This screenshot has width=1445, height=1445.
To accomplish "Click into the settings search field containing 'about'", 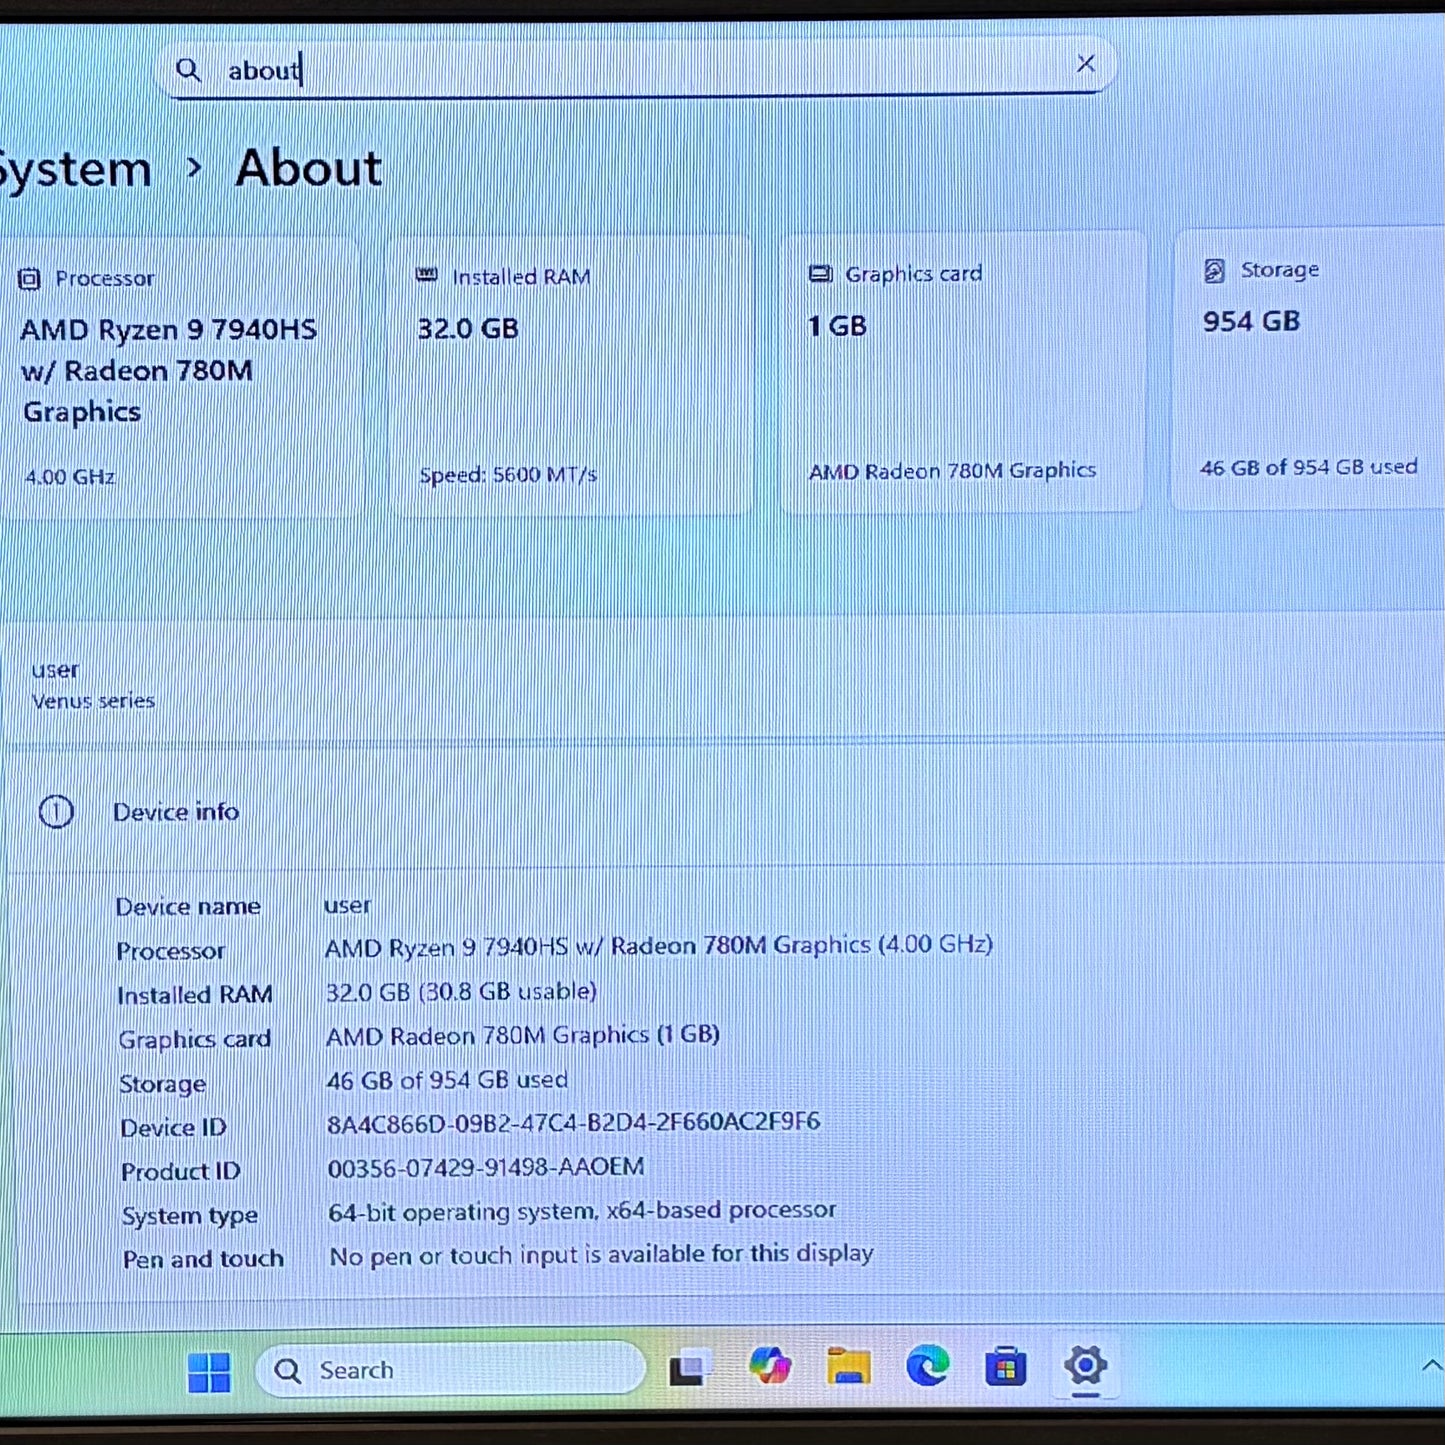I will pos(637,68).
